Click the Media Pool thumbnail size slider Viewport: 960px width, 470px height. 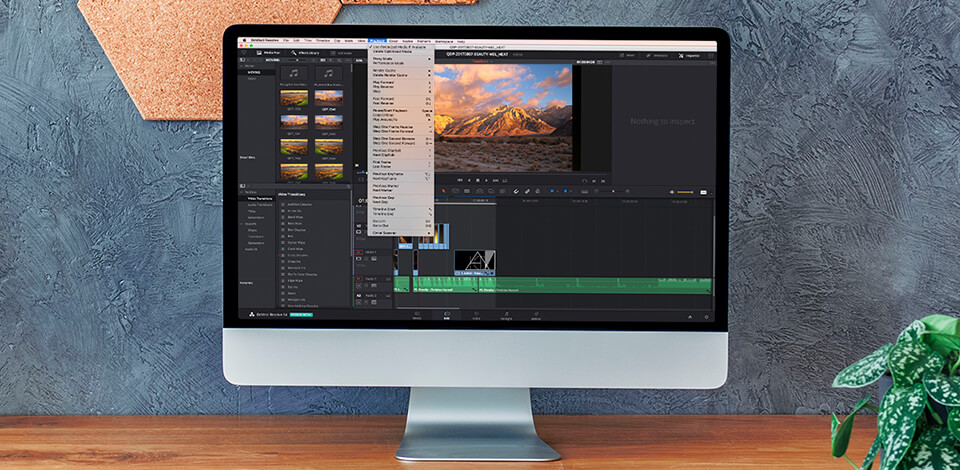pyautogui.click(x=298, y=60)
